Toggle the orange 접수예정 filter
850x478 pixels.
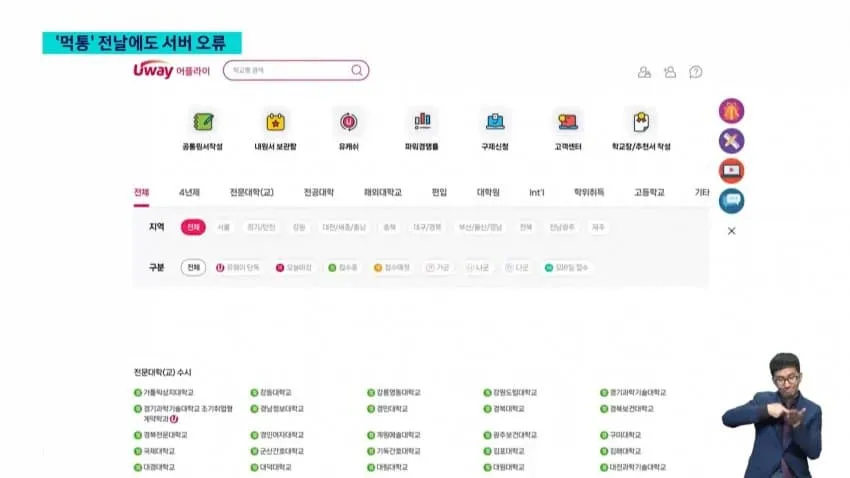392,268
